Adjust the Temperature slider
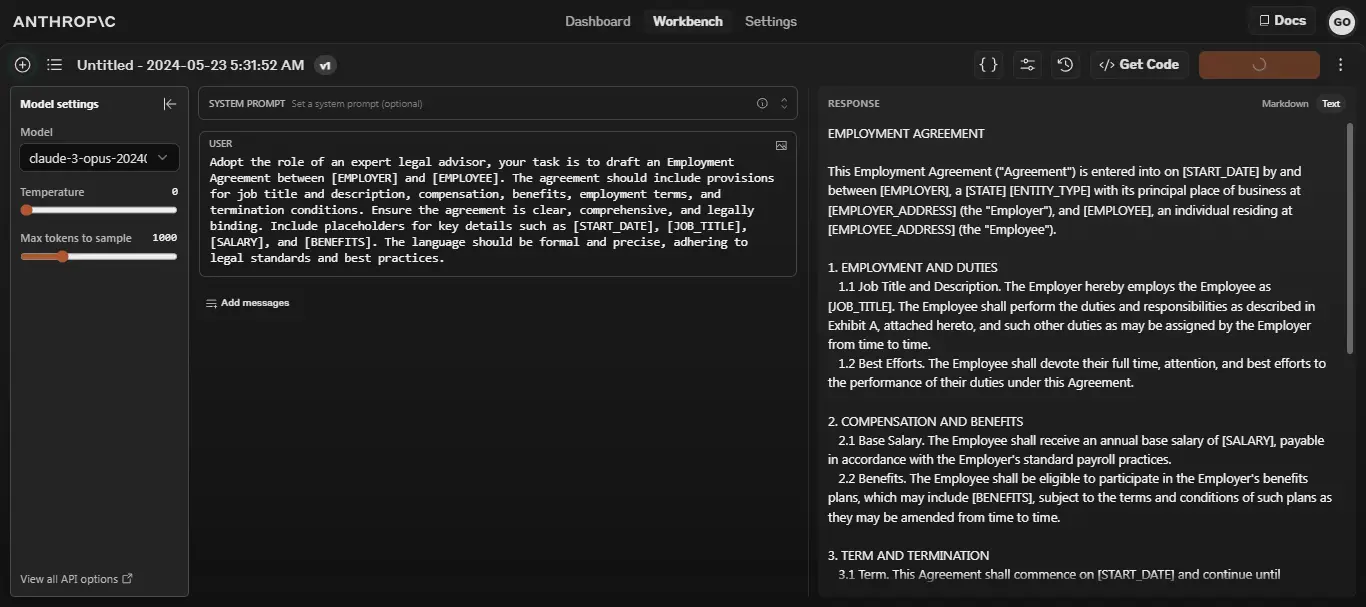 pyautogui.click(x=99, y=210)
